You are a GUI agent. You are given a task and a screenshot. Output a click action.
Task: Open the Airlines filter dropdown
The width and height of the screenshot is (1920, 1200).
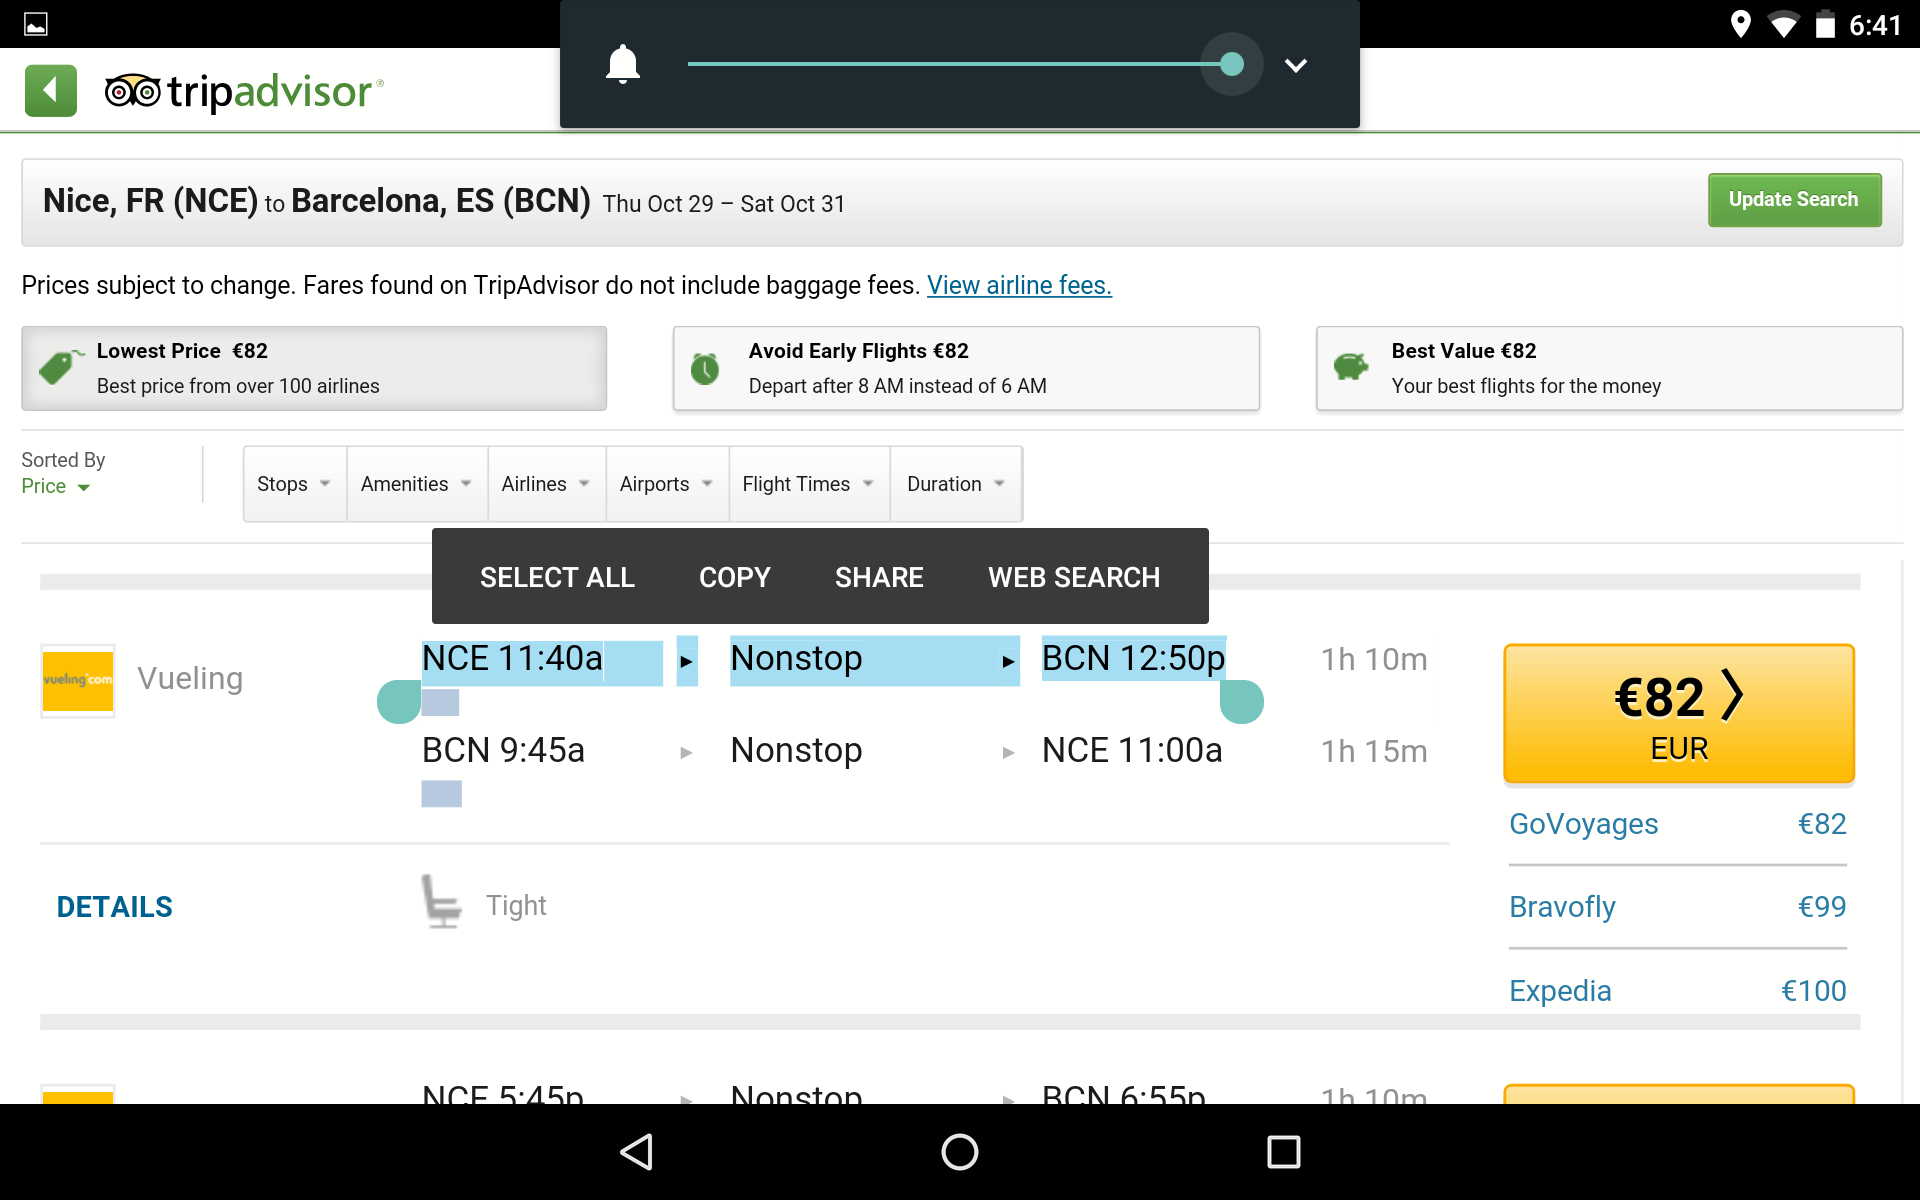coord(545,484)
